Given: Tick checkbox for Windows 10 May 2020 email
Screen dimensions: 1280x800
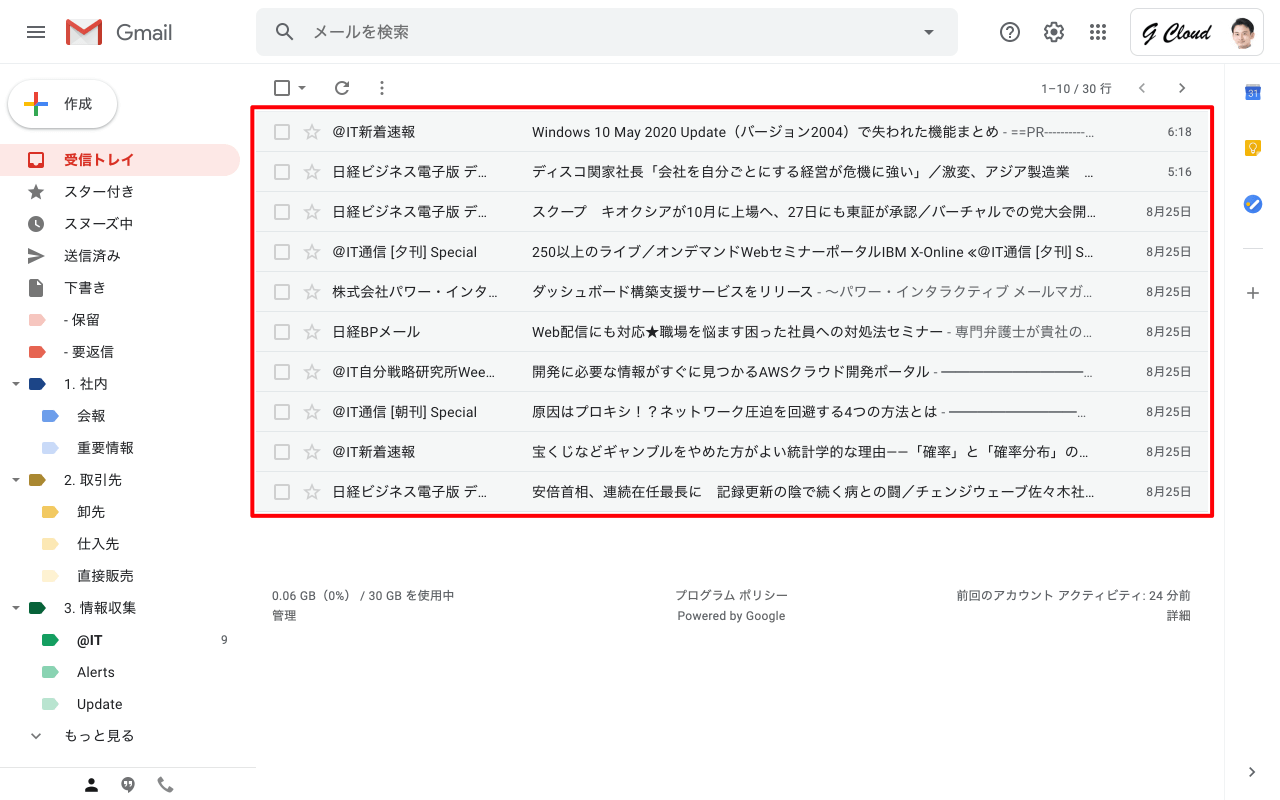Looking at the screenshot, I should click(x=282, y=132).
